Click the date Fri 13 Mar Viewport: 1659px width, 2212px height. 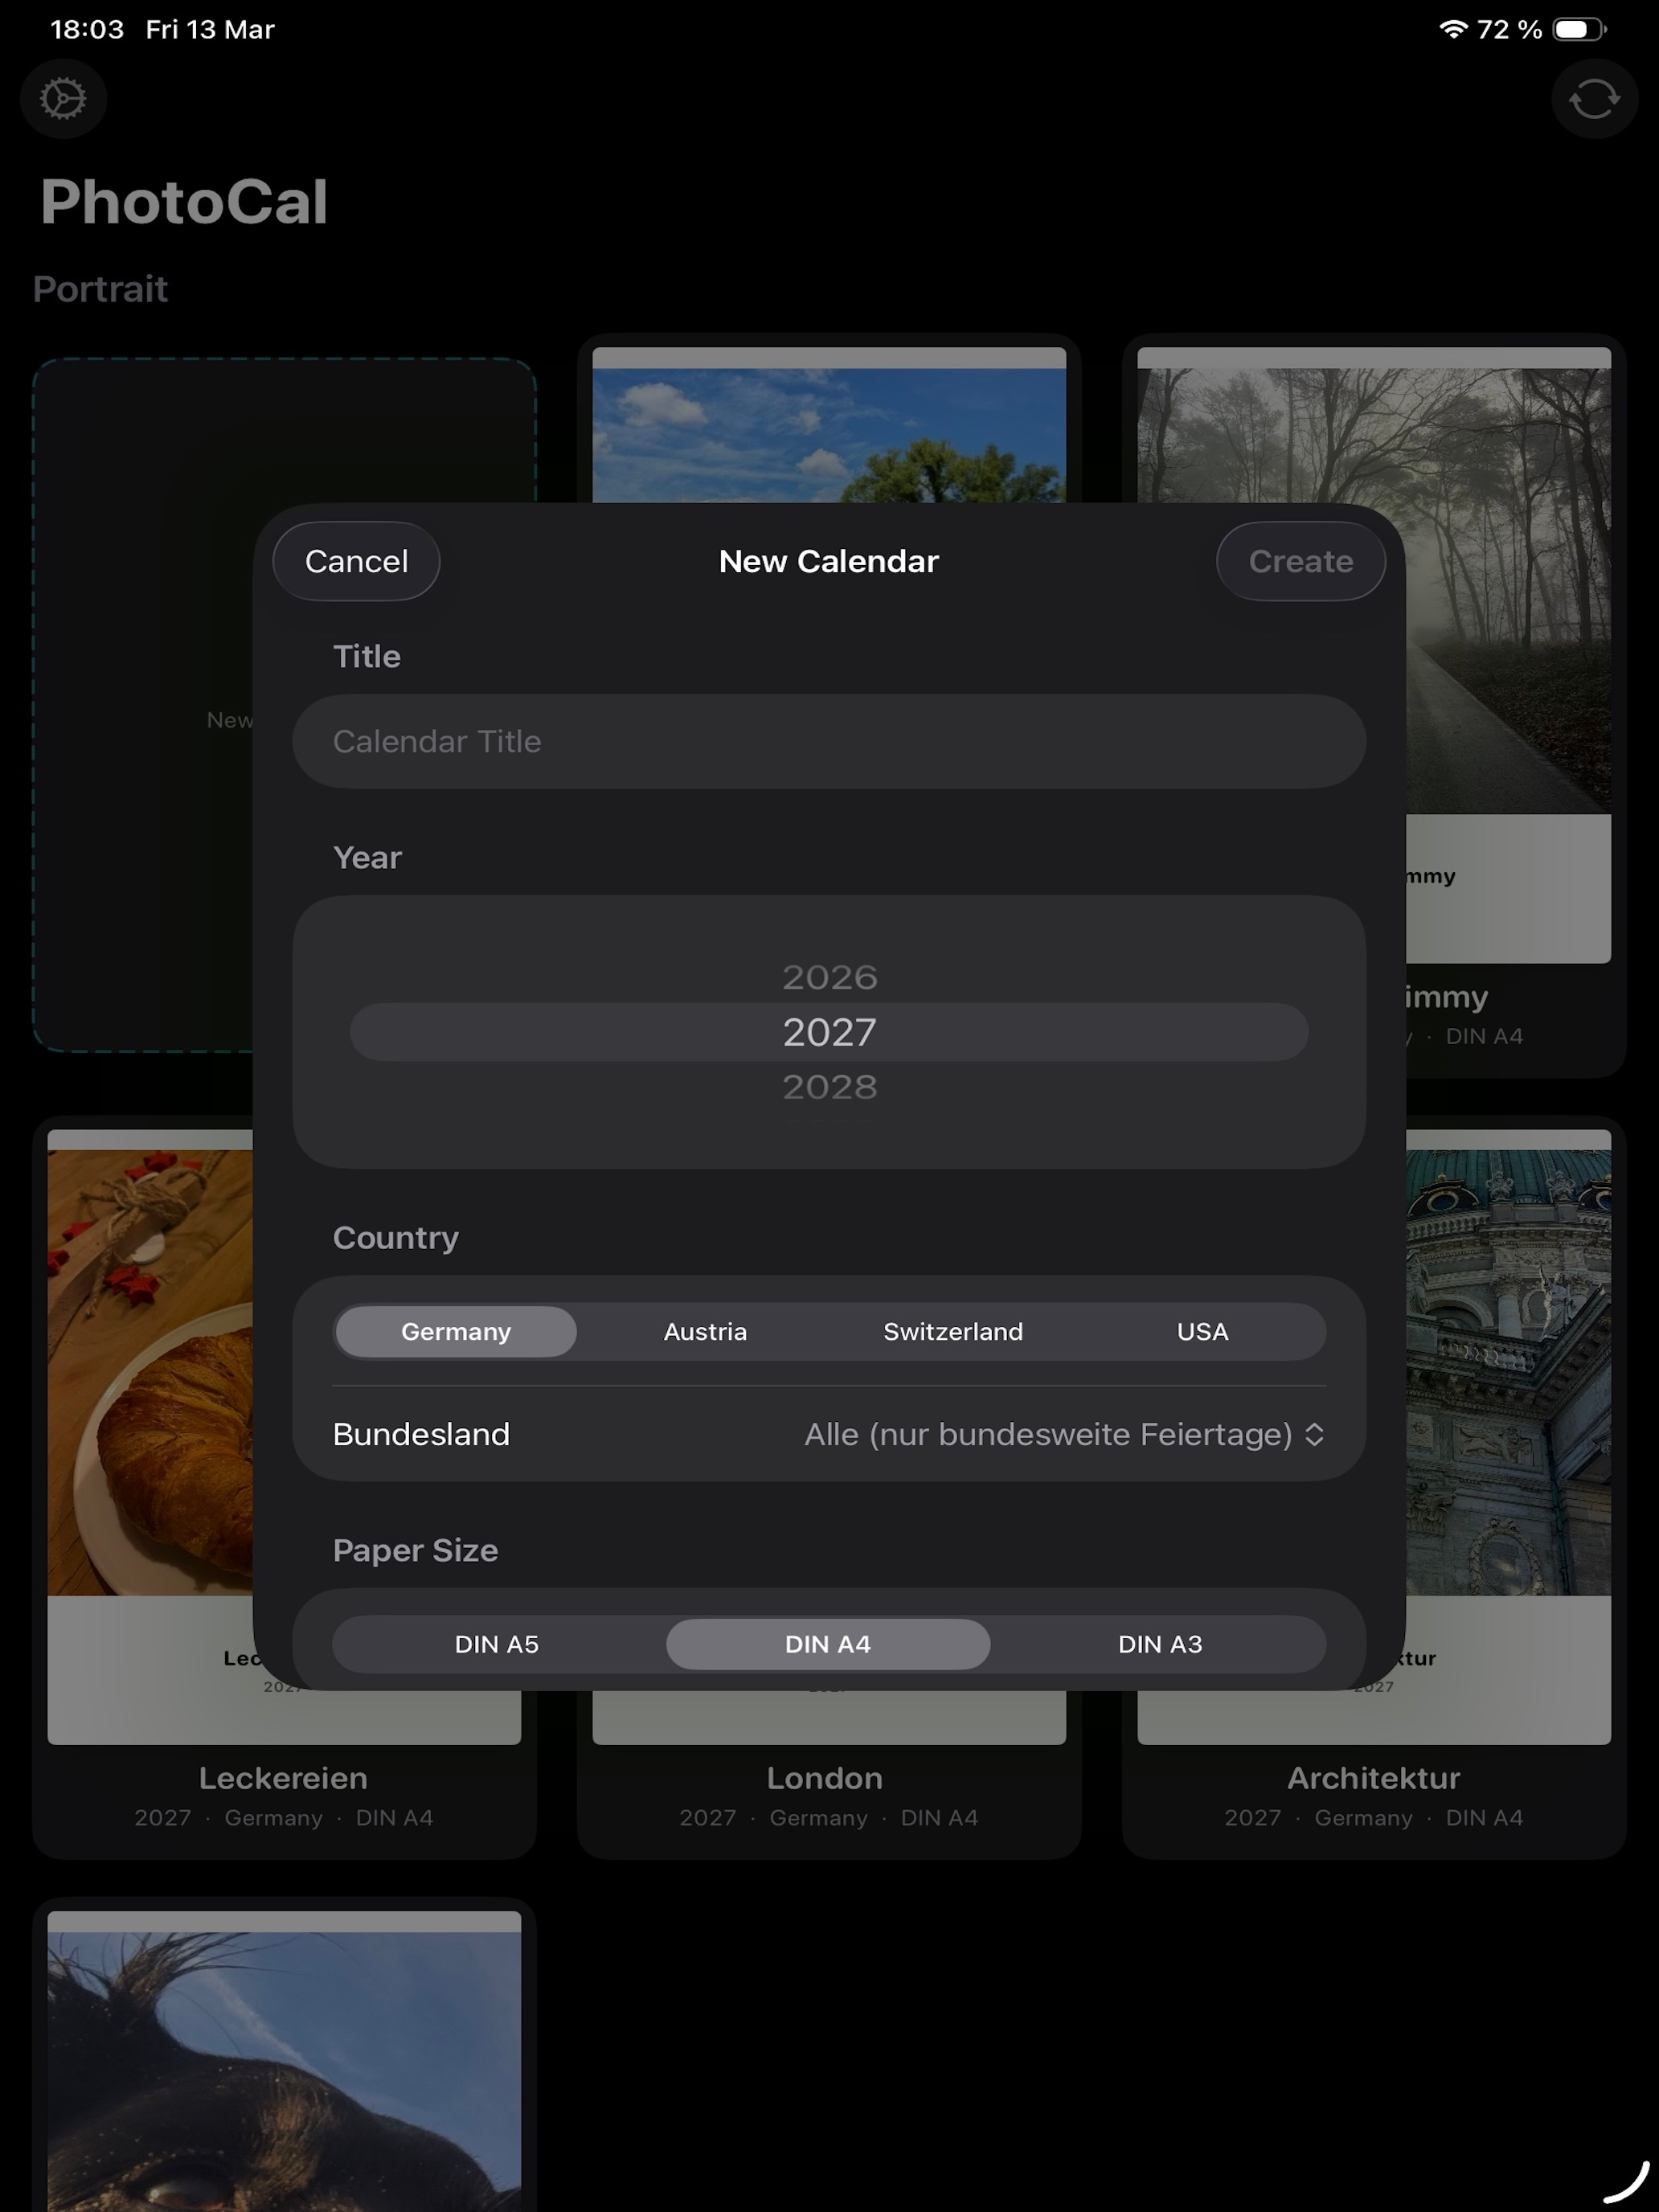tap(210, 29)
